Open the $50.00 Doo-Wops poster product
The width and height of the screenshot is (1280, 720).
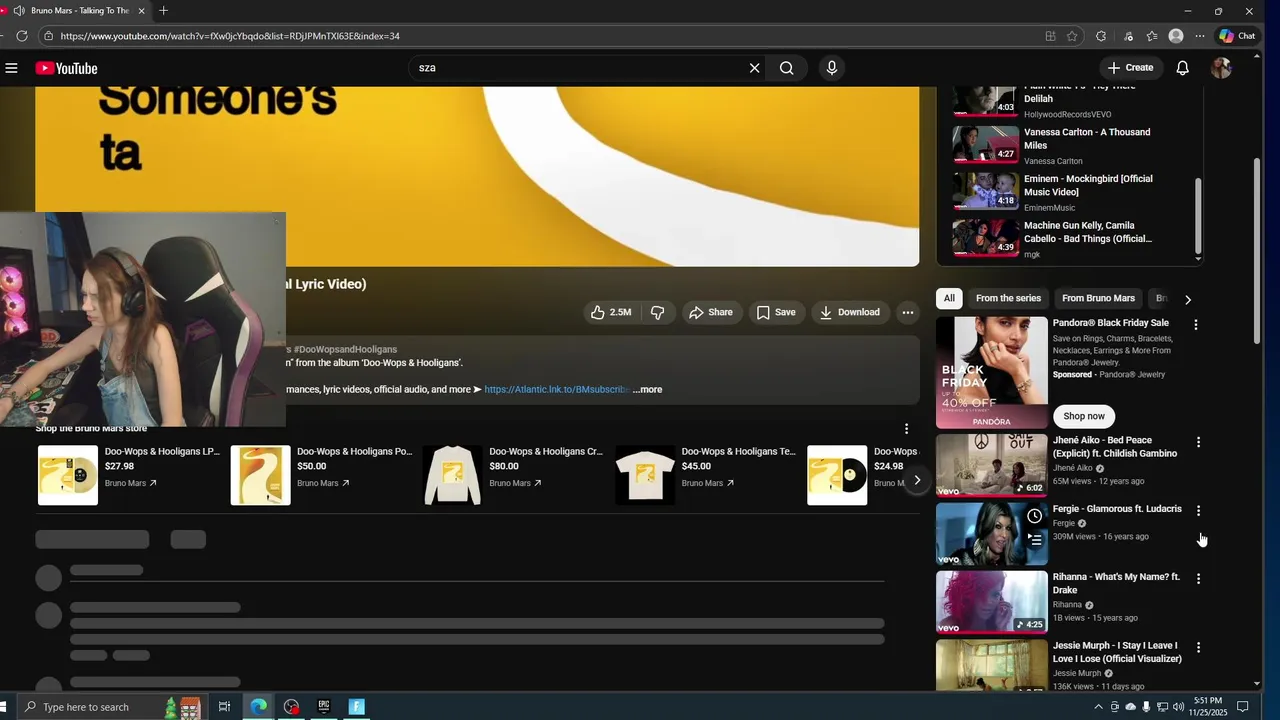tap(322, 475)
